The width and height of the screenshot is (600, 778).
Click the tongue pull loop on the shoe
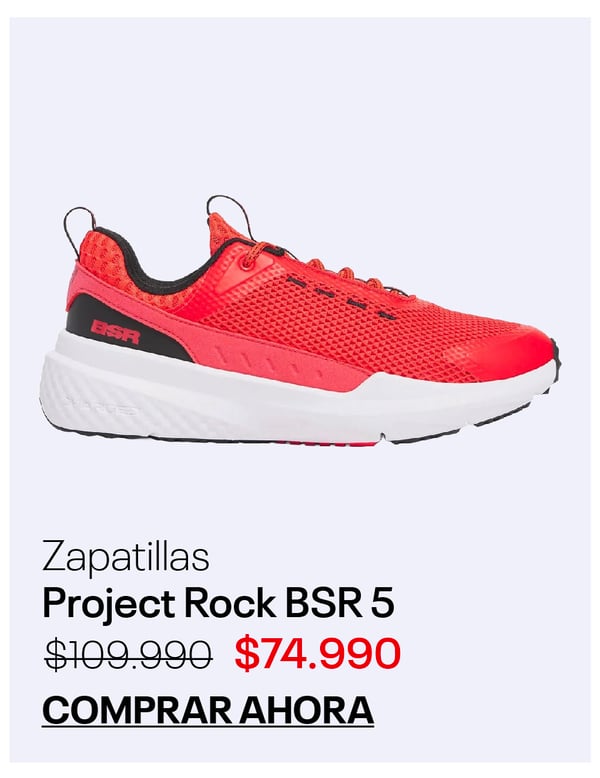click(x=229, y=213)
